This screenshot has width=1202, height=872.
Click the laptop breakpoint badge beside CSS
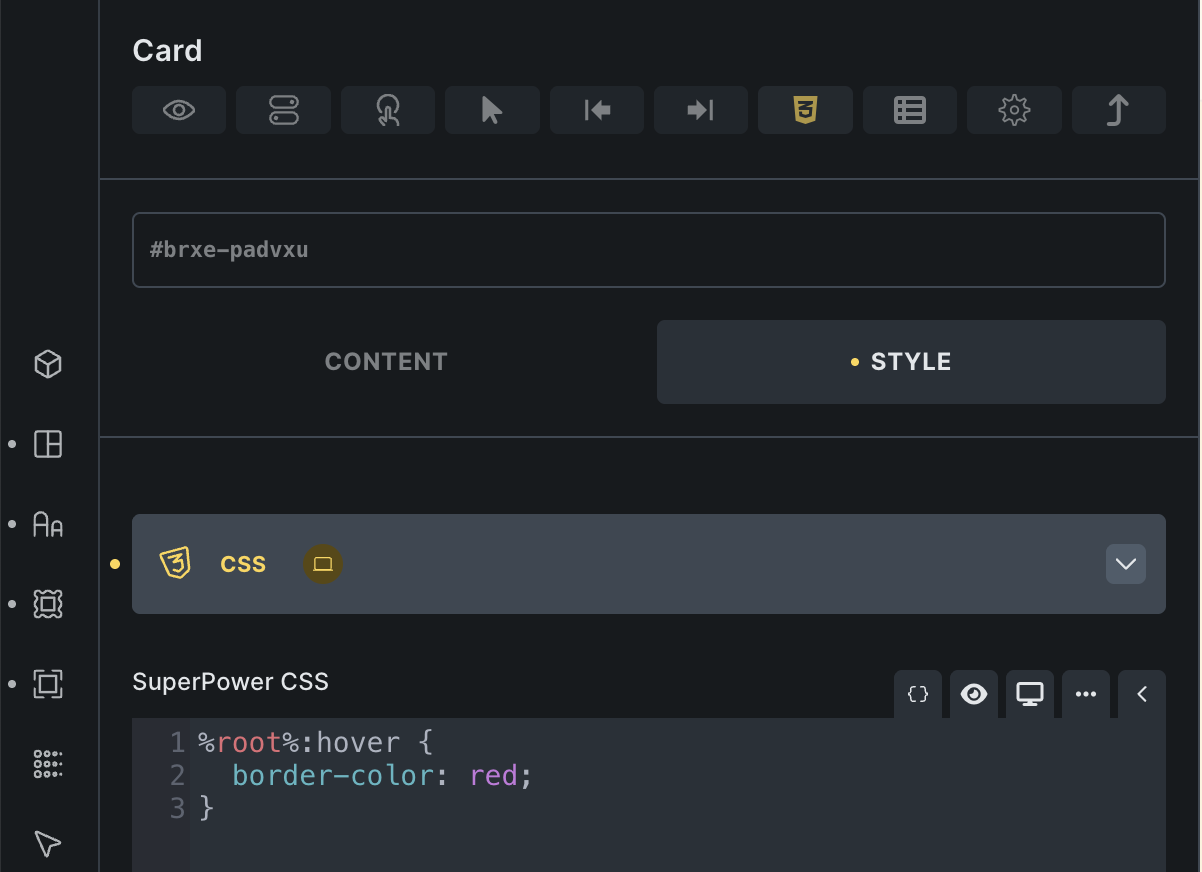pyautogui.click(x=323, y=564)
